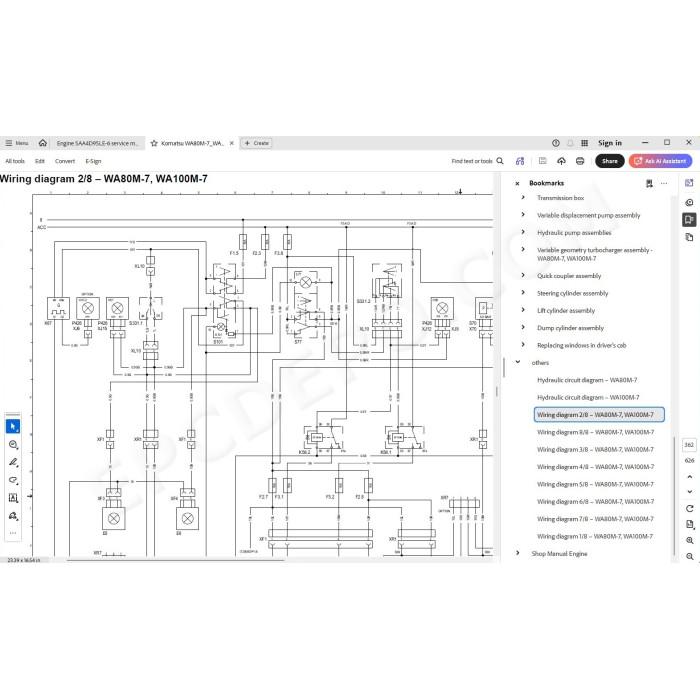The width and height of the screenshot is (700, 700).
Task: Click Ask AI Assistant button
Action: pos(660,161)
